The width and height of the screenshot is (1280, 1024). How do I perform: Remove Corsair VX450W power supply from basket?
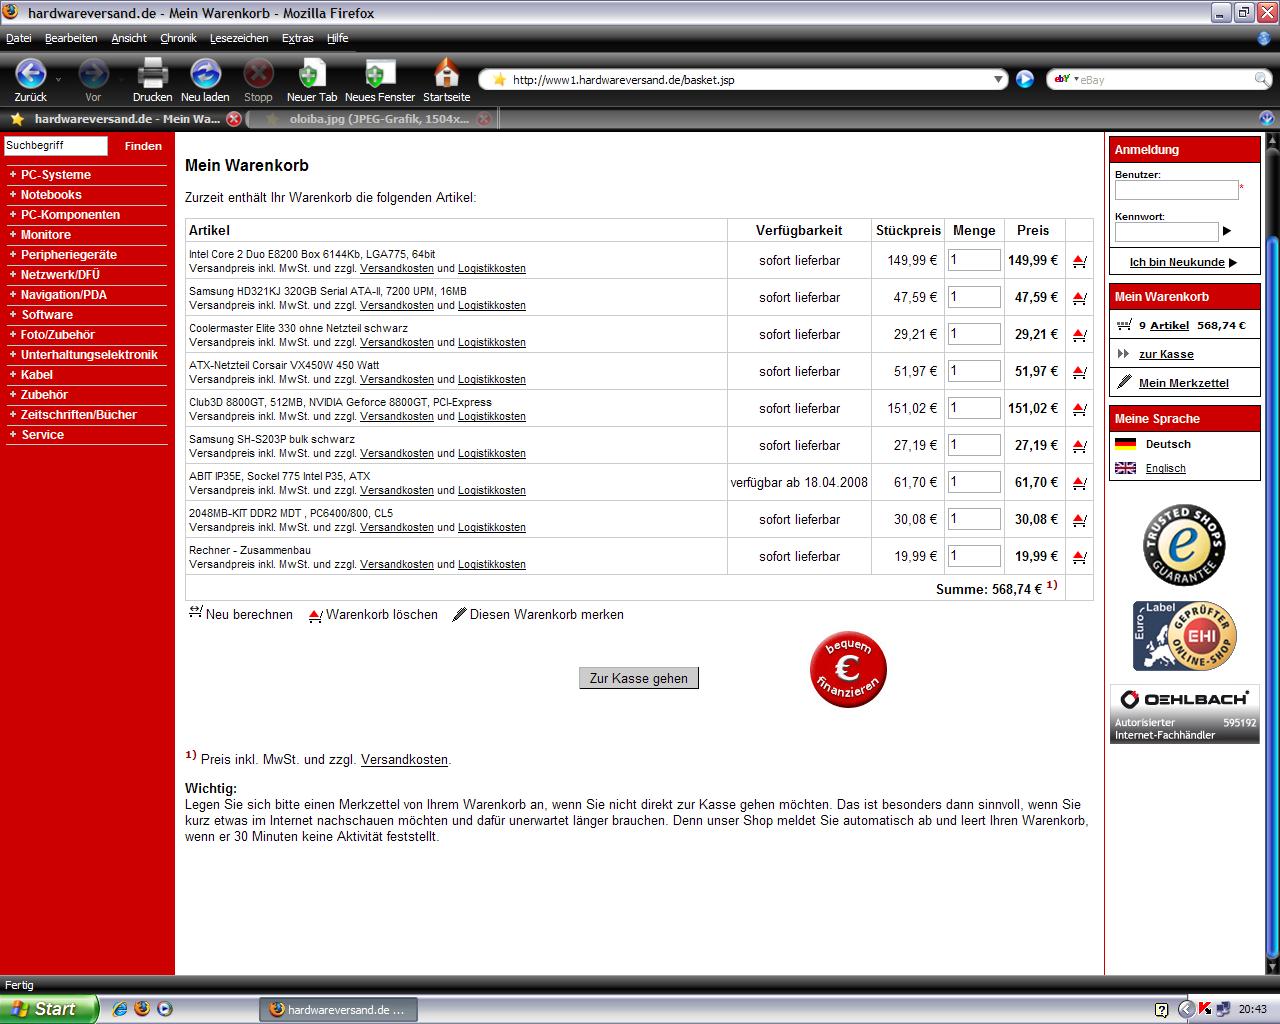click(1079, 372)
